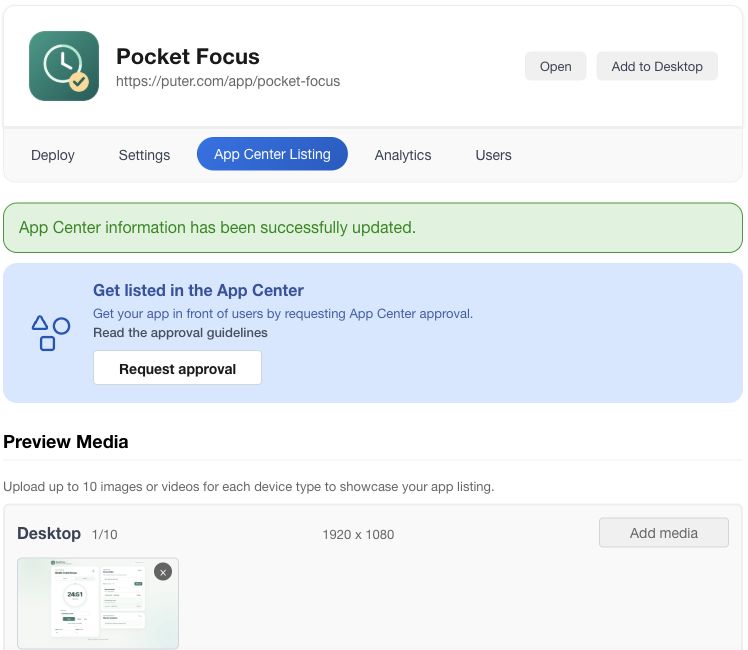Click Get listed in the App Center heading

(198, 290)
